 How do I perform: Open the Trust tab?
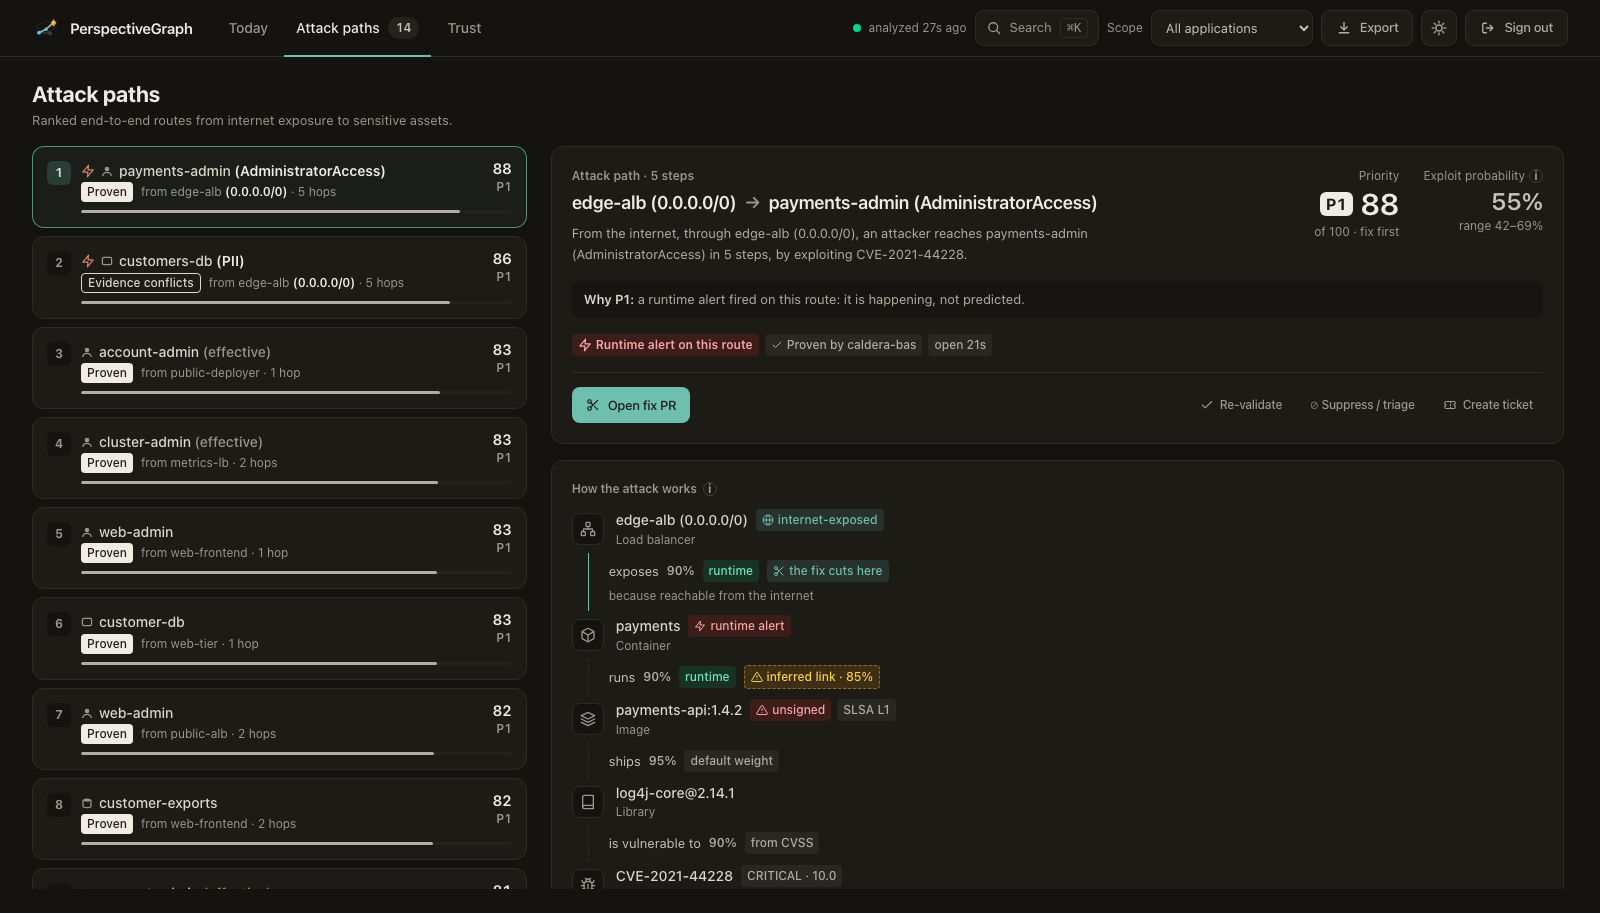pos(464,28)
